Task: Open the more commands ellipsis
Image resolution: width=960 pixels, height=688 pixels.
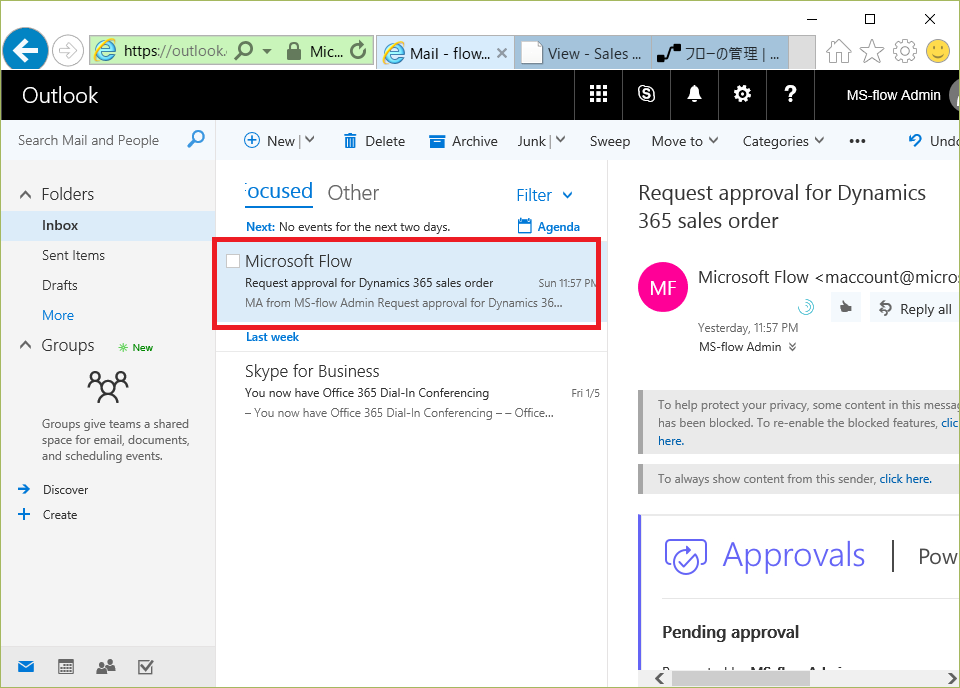Action: [x=857, y=141]
